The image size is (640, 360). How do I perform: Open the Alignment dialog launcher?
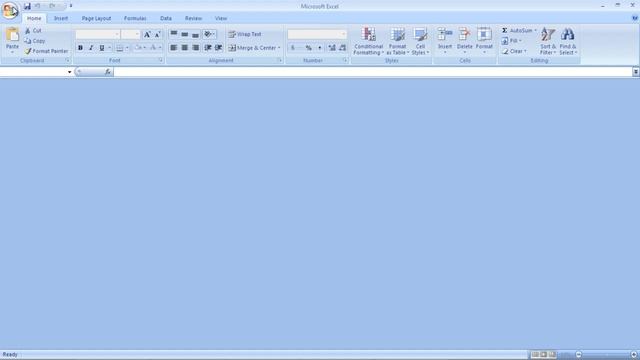click(x=280, y=60)
